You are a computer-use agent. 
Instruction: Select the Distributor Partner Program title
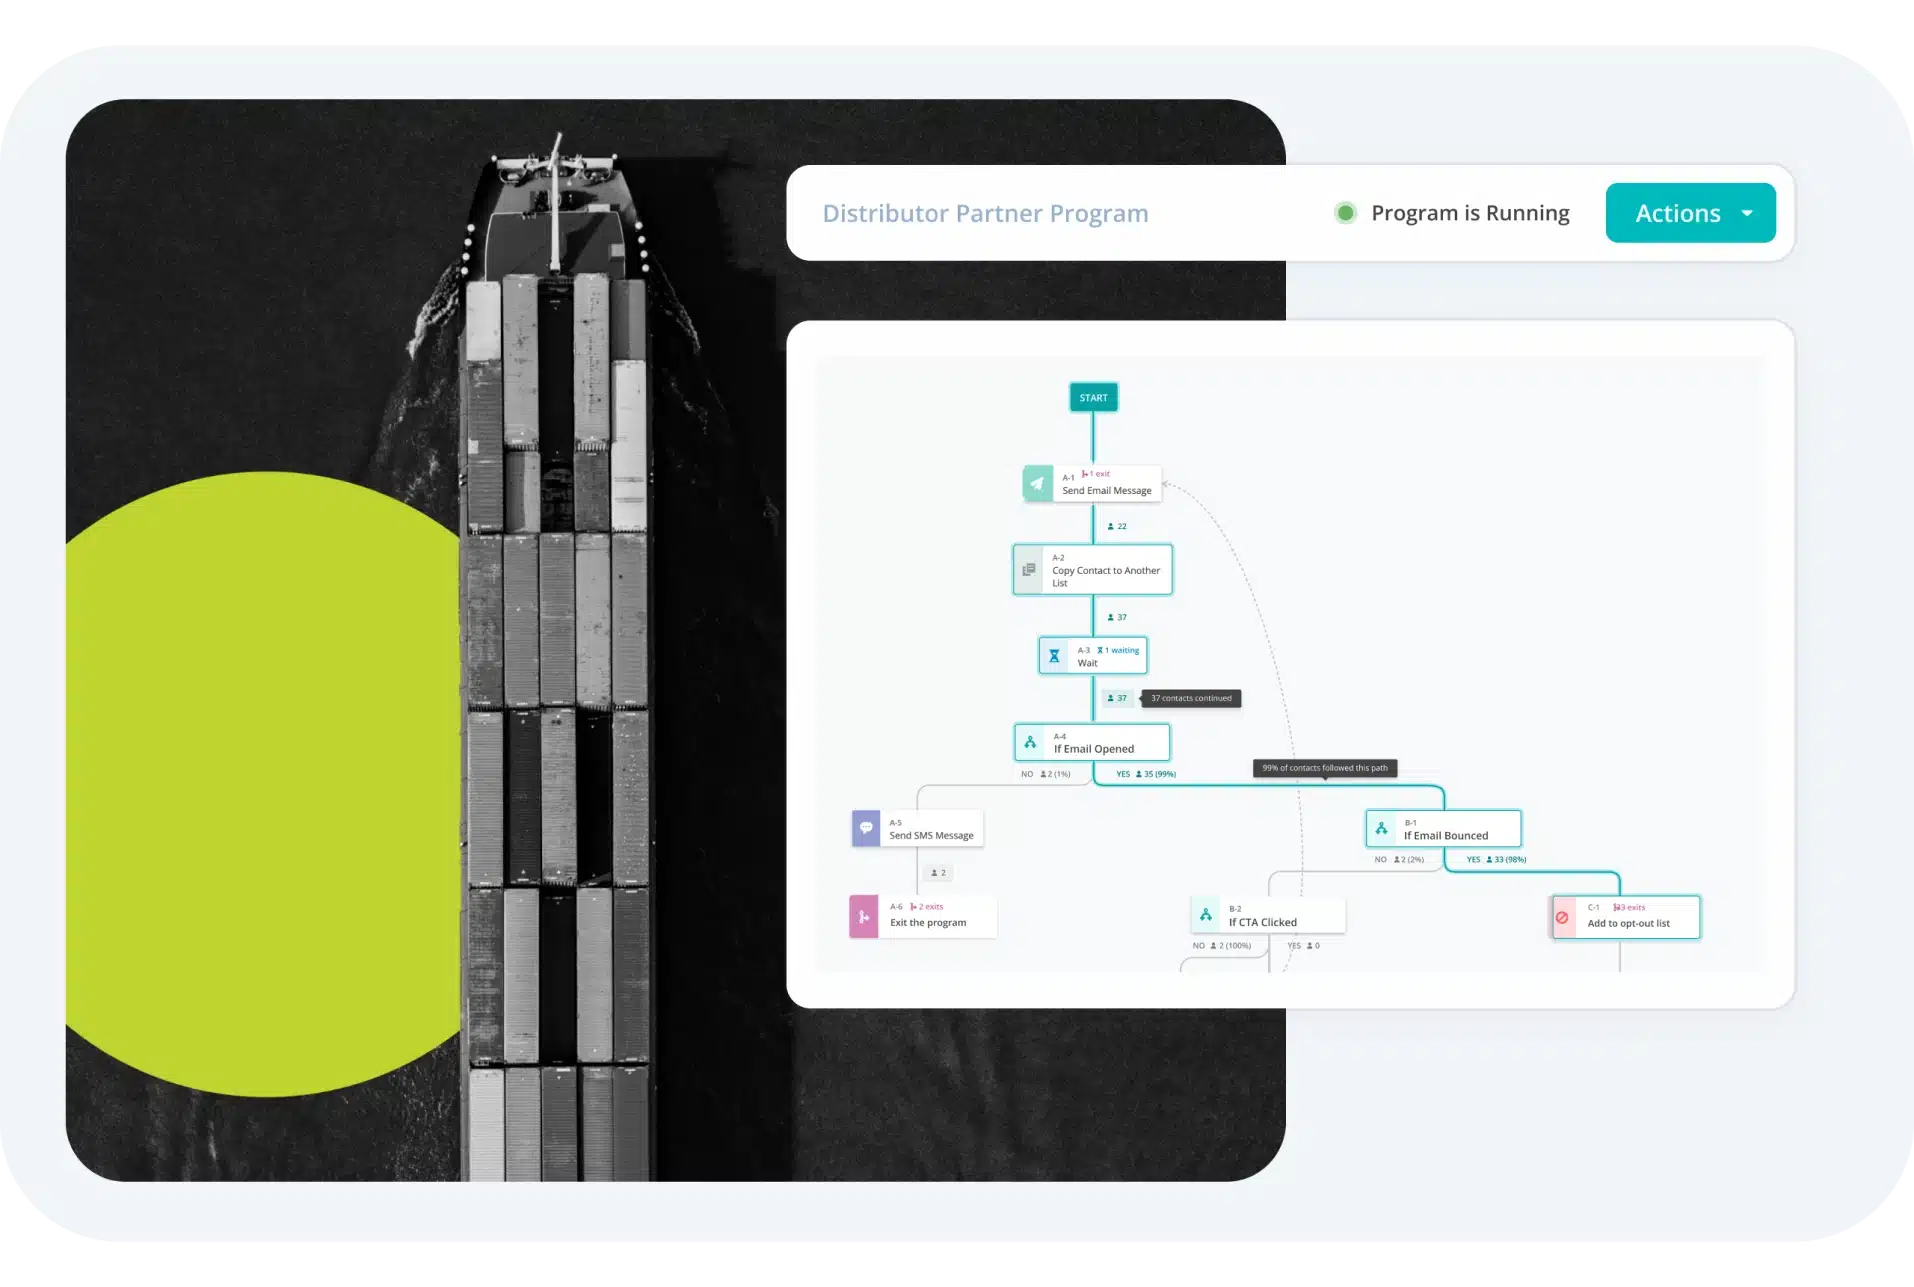click(985, 213)
